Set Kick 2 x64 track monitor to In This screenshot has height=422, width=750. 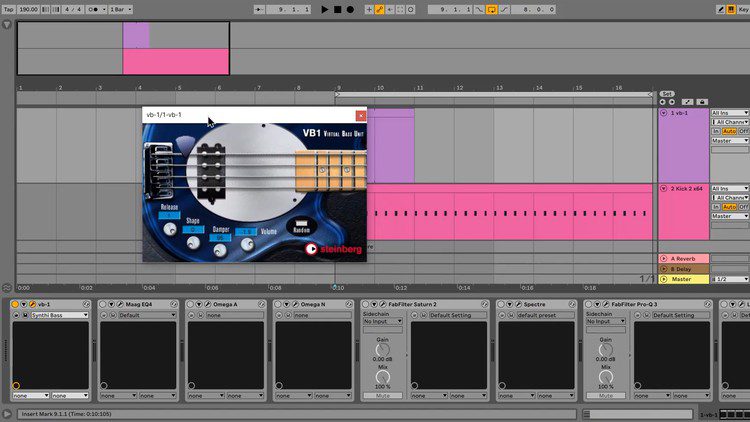pos(716,207)
